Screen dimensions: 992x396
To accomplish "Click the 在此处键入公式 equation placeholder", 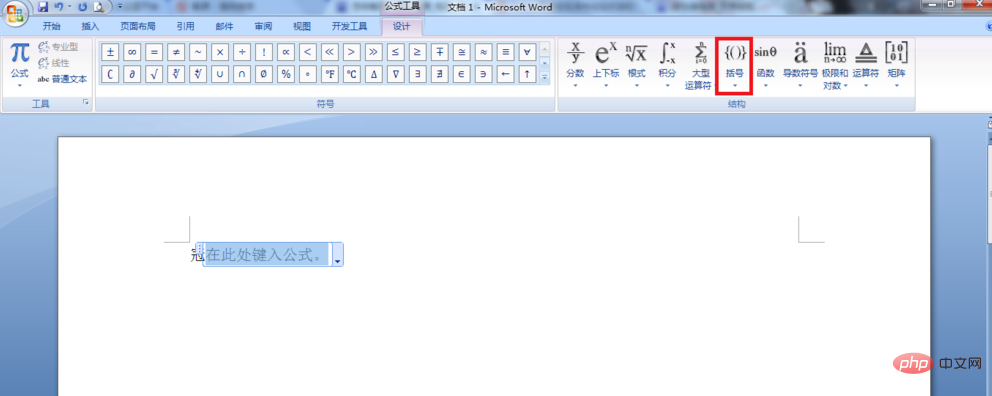I will 268,255.
